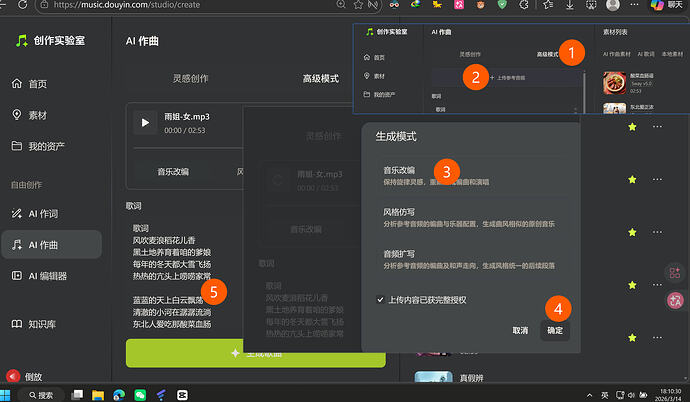Open the browser extensions puzzle icon
This screenshot has width=690, height=402.
pos(524,5)
